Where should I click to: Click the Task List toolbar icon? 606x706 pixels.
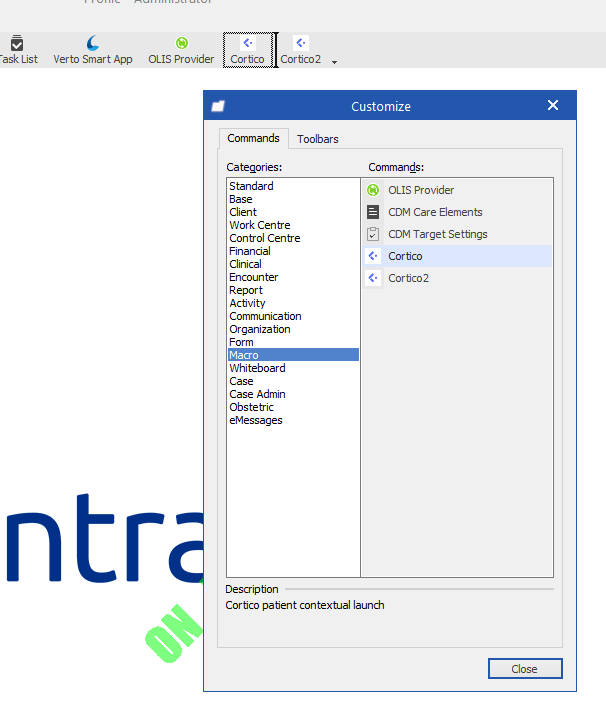point(17,44)
